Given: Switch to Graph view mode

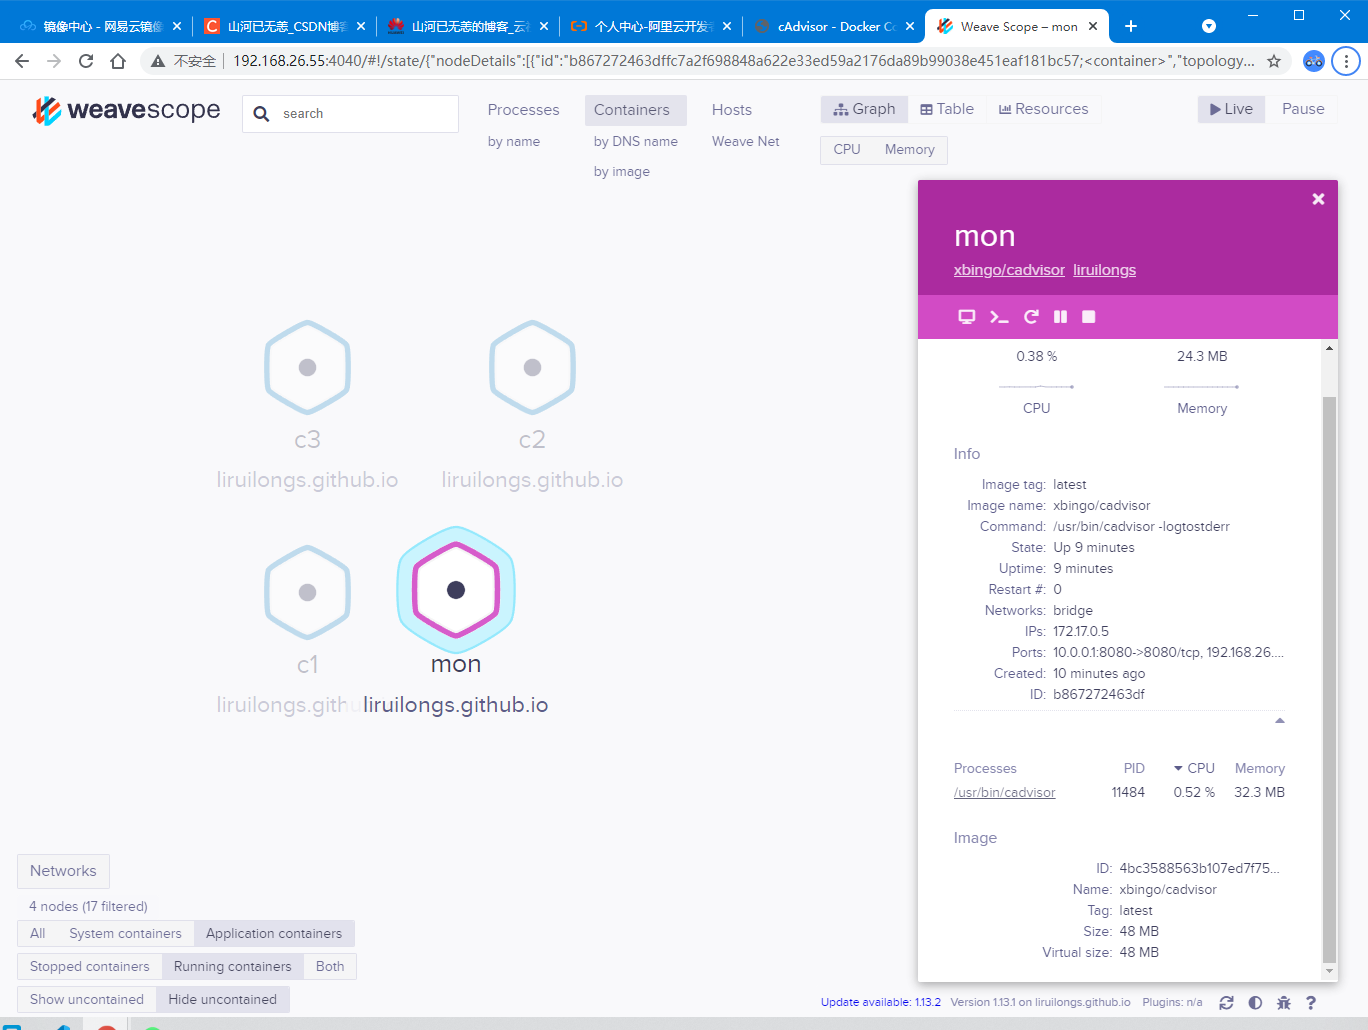Looking at the screenshot, I should [864, 109].
